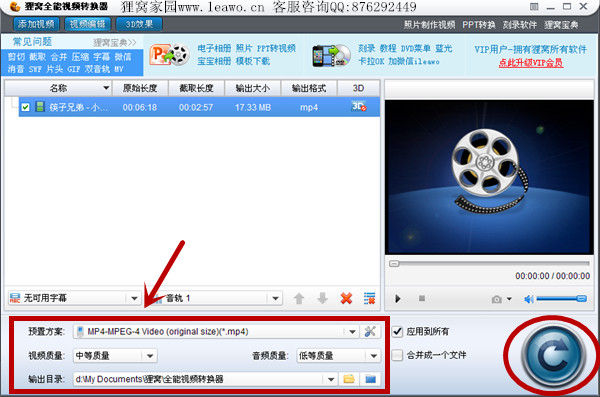Click the 原始长度 column header

click(140, 88)
